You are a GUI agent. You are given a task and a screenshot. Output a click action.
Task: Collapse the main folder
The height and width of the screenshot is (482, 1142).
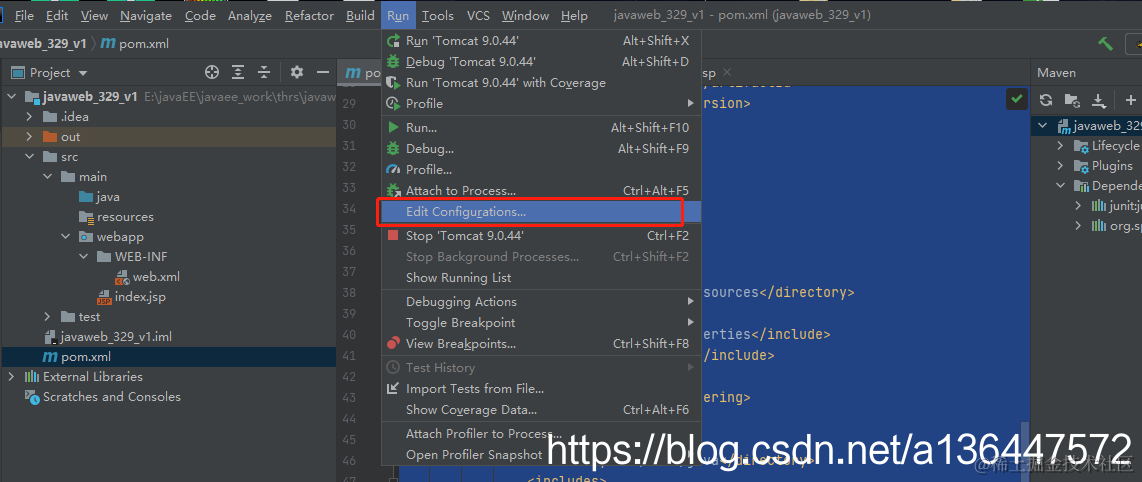[47, 177]
